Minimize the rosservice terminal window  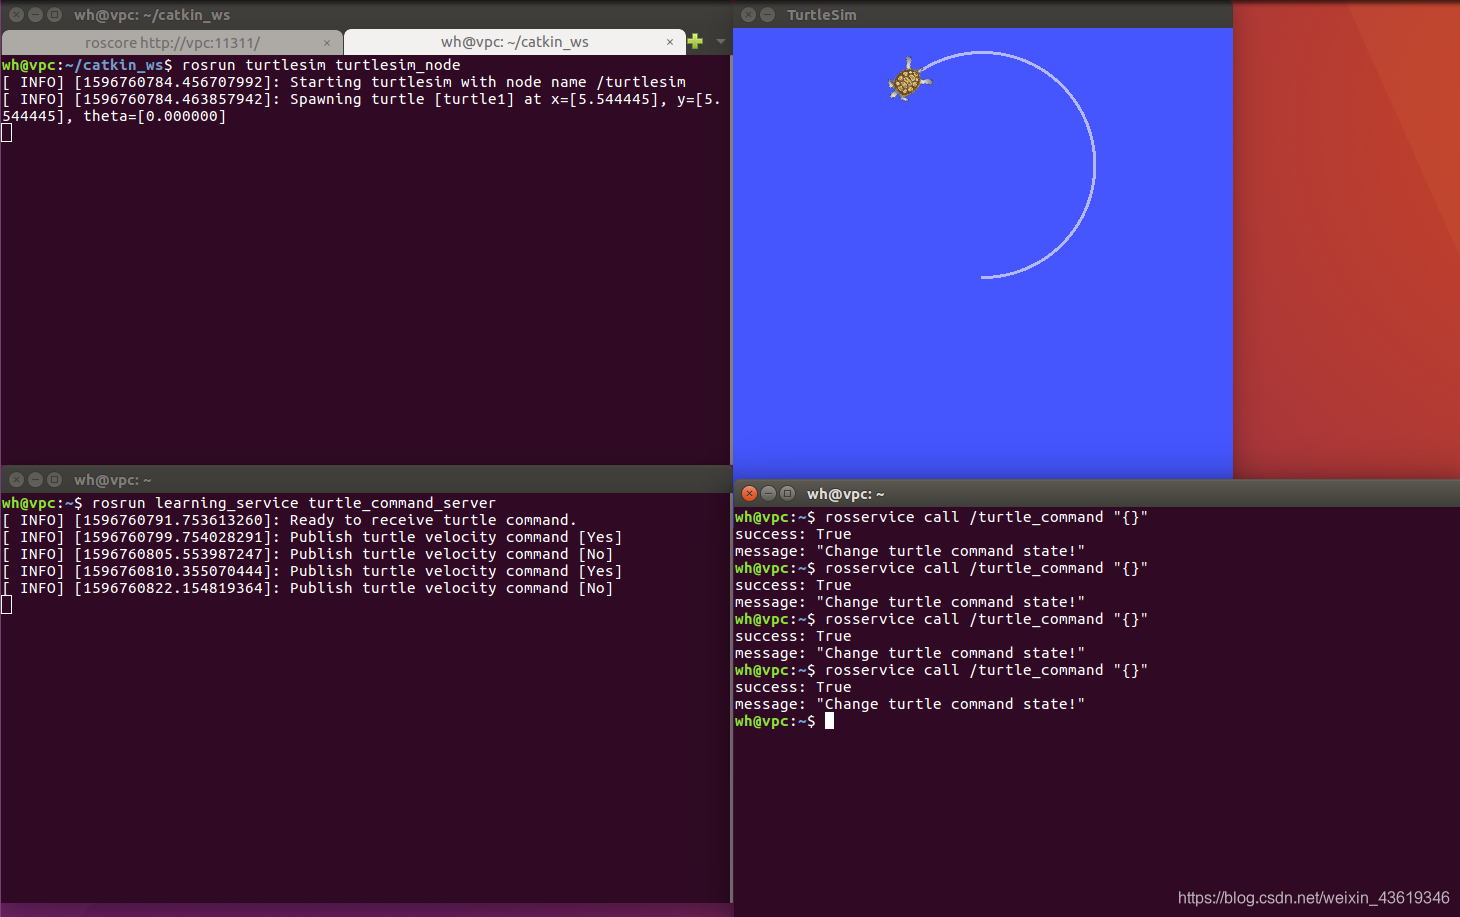[768, 493]
